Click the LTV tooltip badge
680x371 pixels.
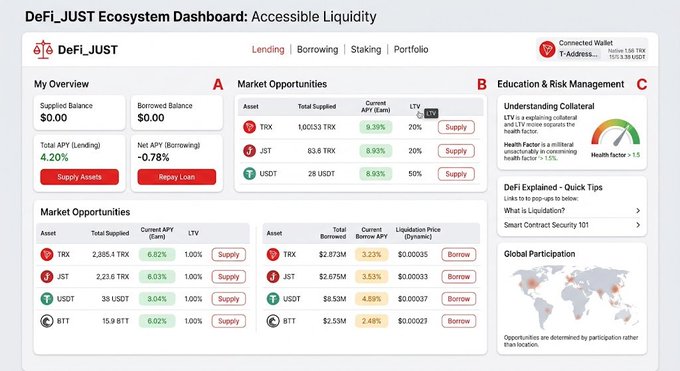pyautogui.click(x=431, y=113)
